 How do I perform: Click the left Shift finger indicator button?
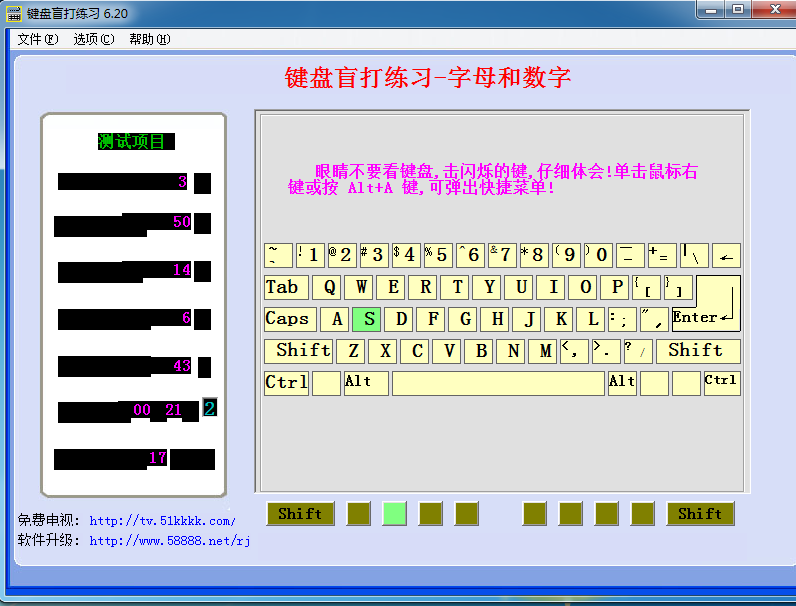pyautogui.click(x=301, y=514)
